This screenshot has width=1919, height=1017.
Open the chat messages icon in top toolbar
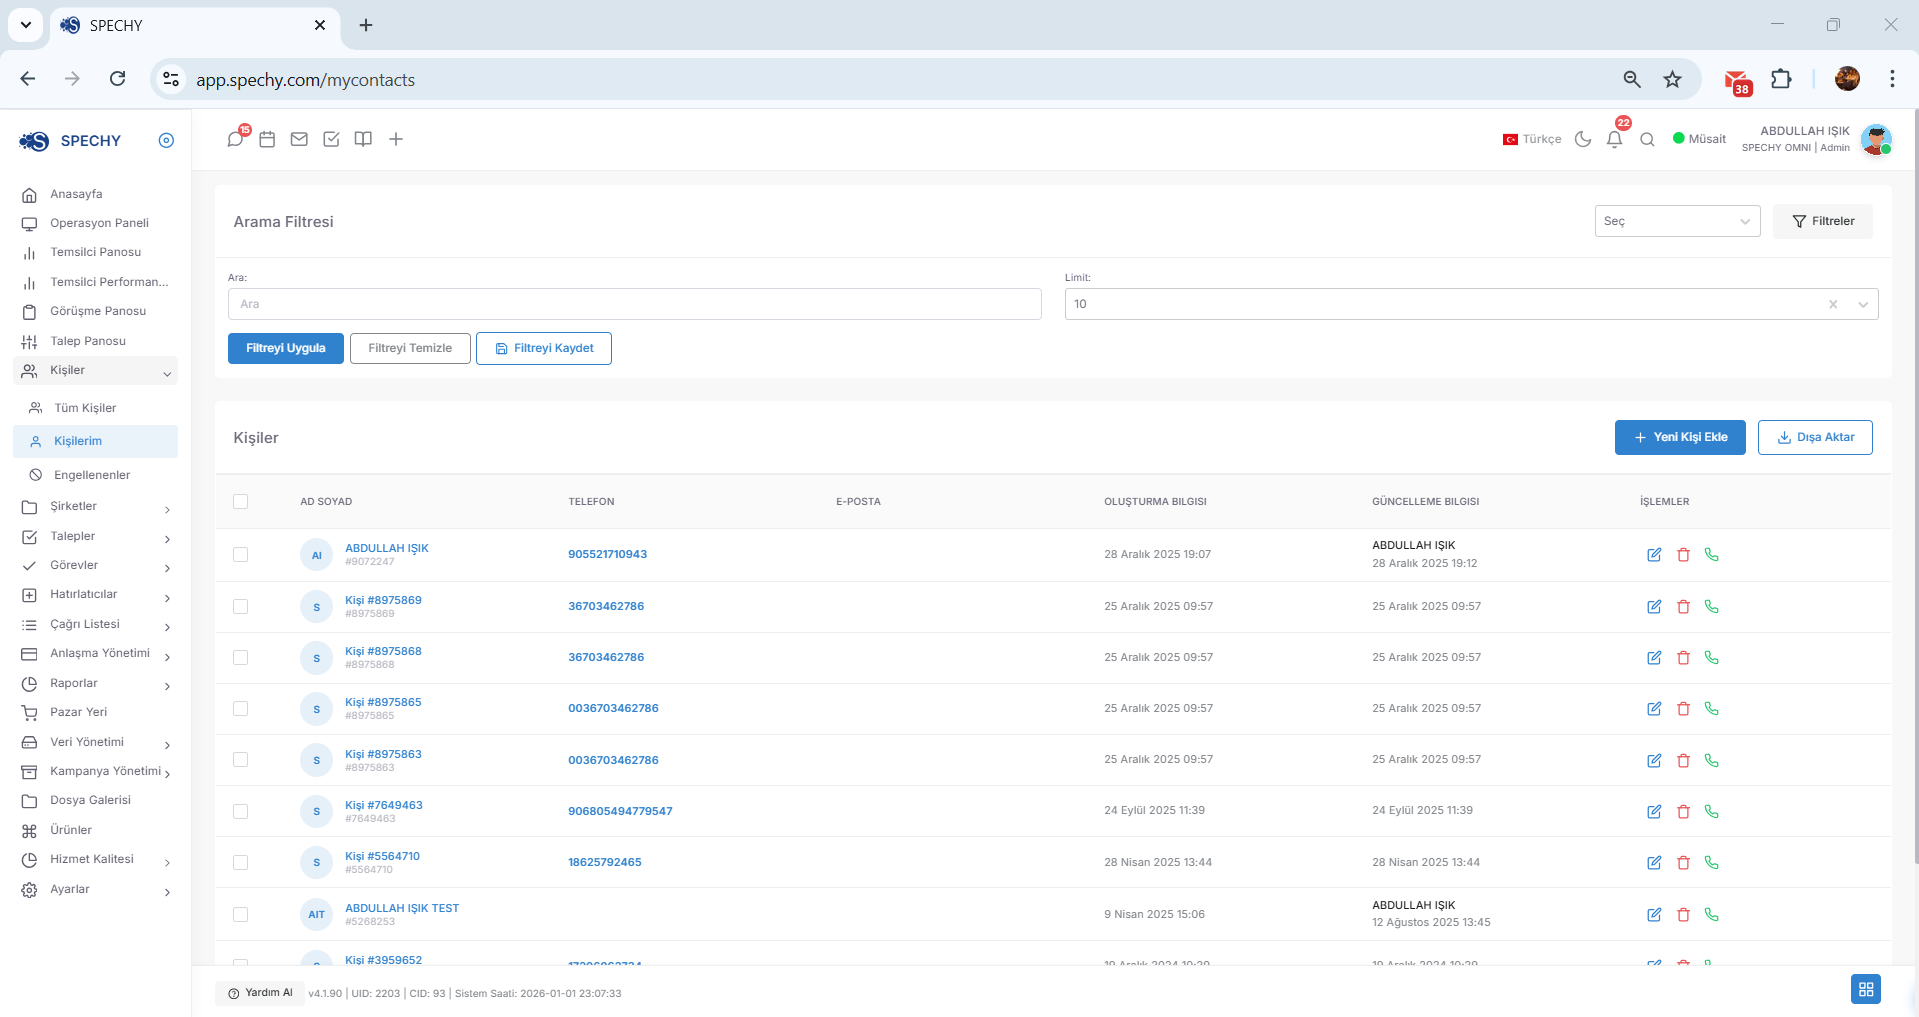tap(235, 139)
